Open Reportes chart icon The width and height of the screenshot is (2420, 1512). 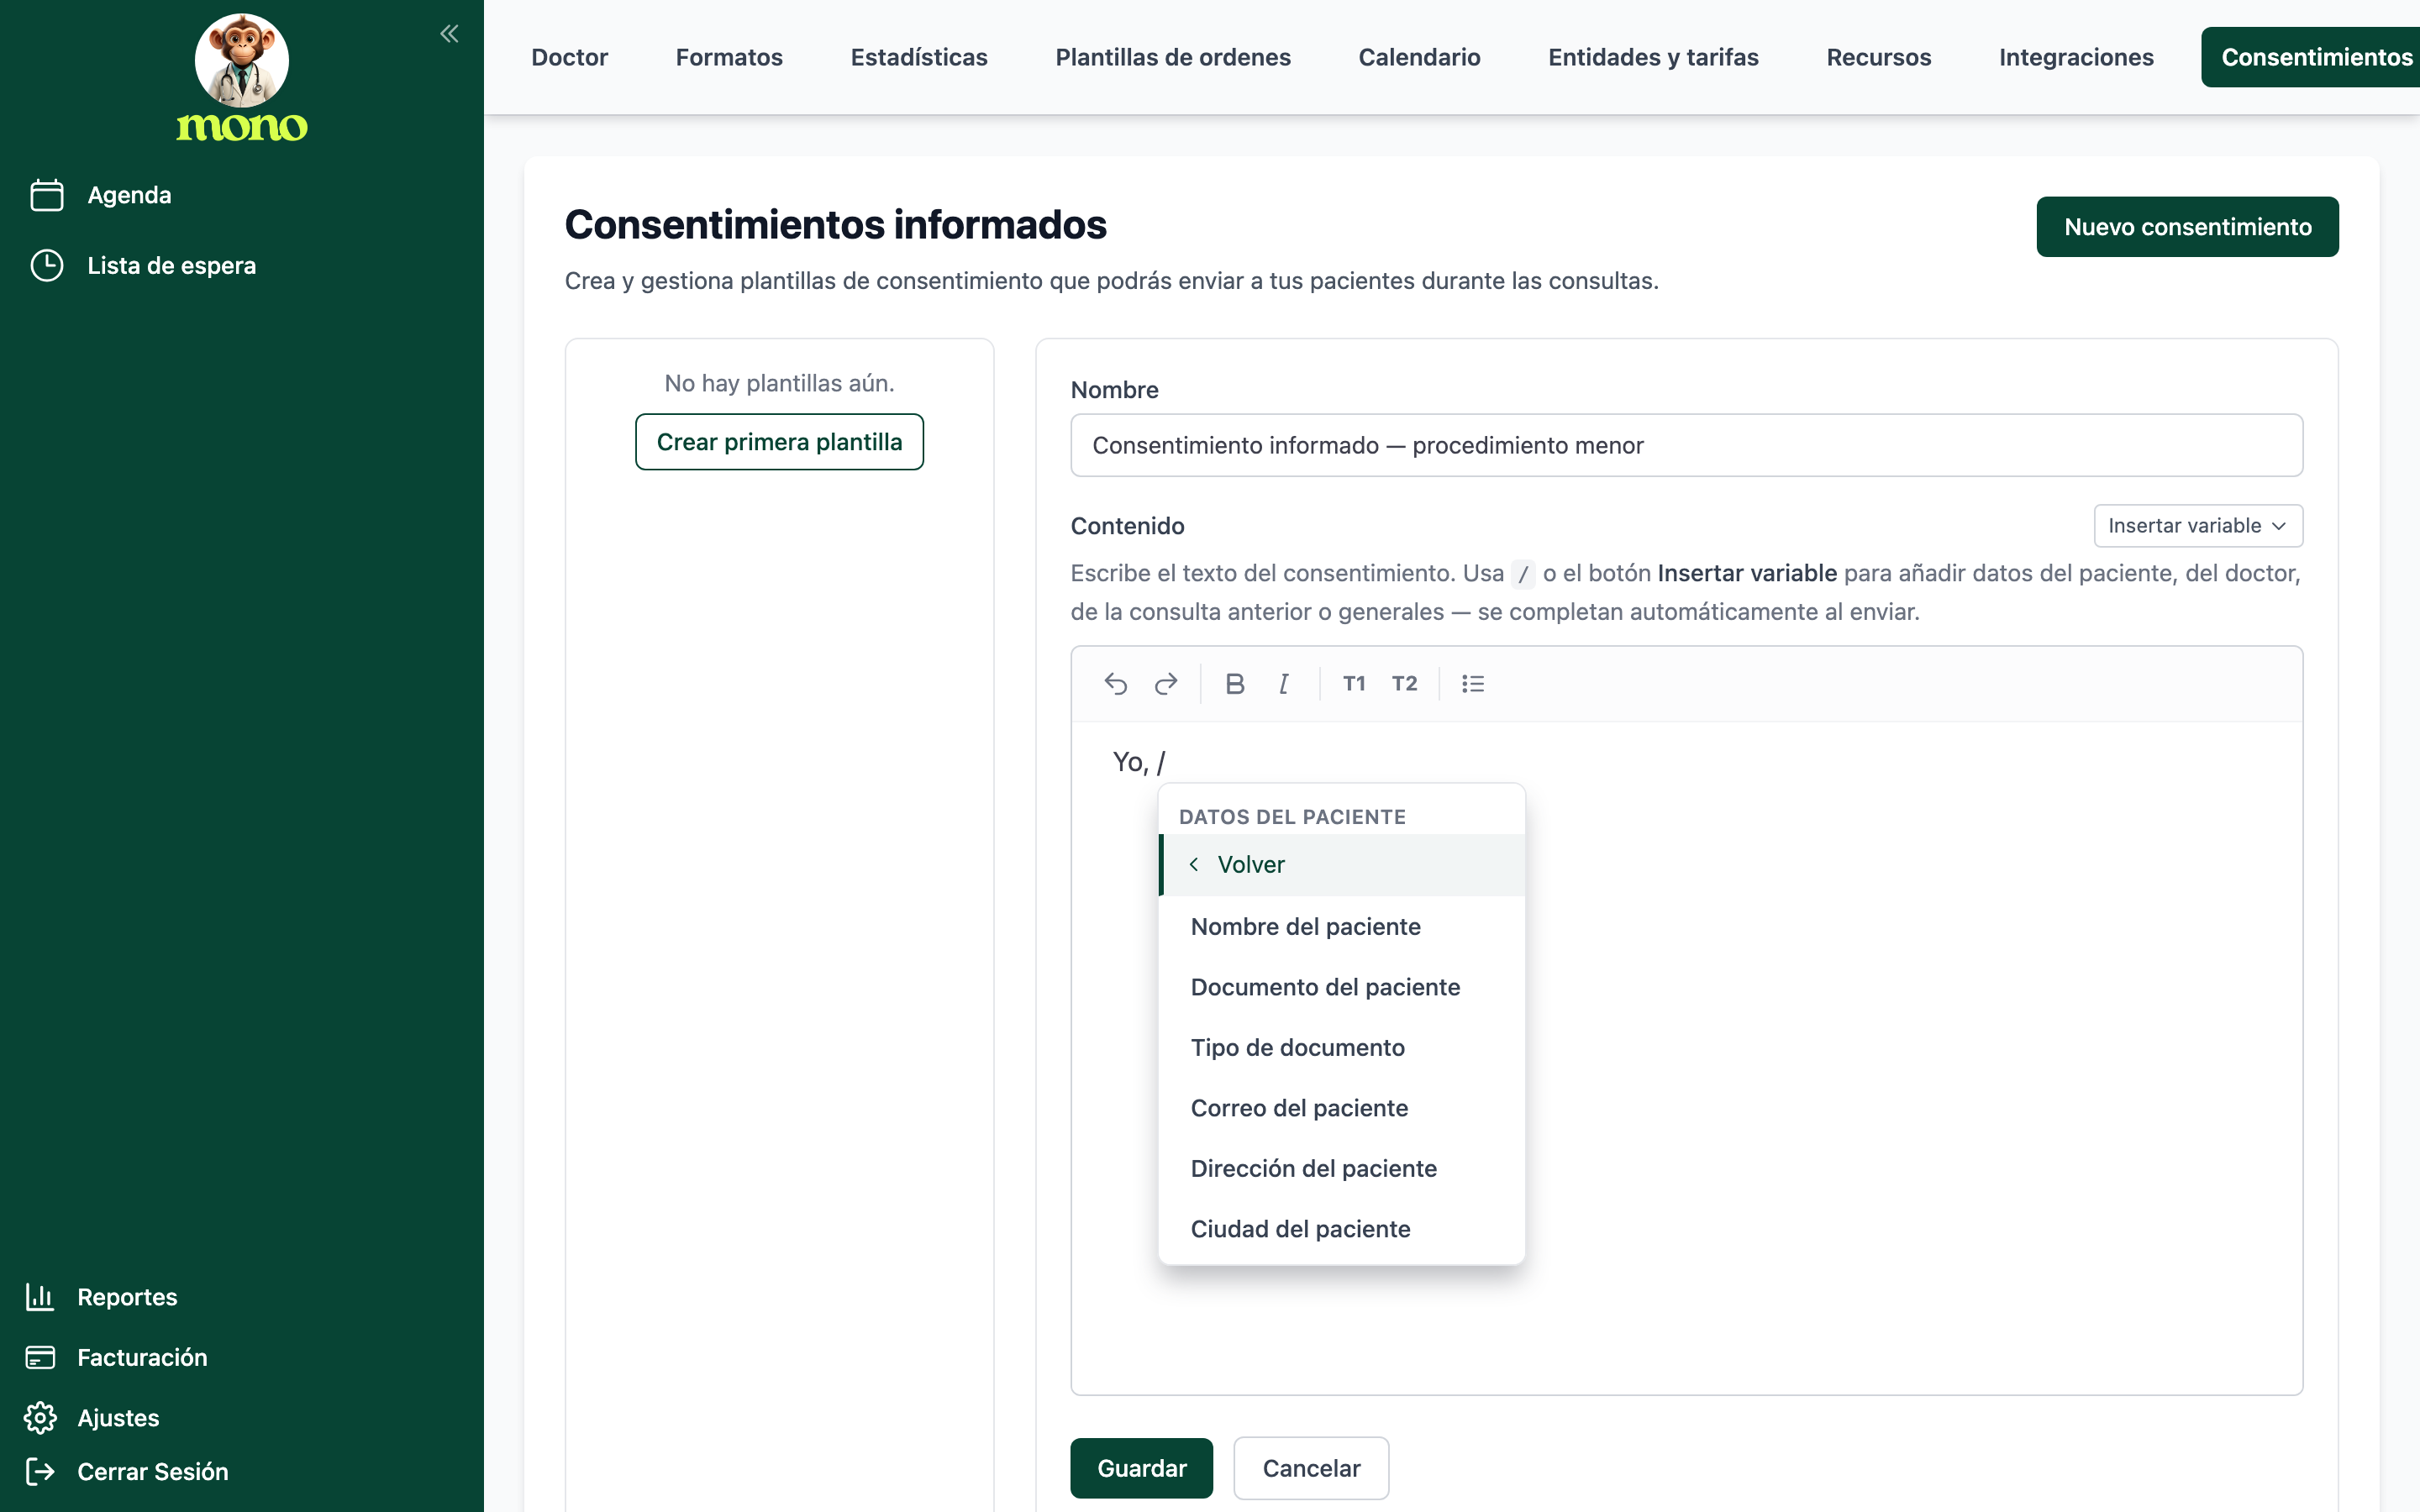pos(40,1297)
